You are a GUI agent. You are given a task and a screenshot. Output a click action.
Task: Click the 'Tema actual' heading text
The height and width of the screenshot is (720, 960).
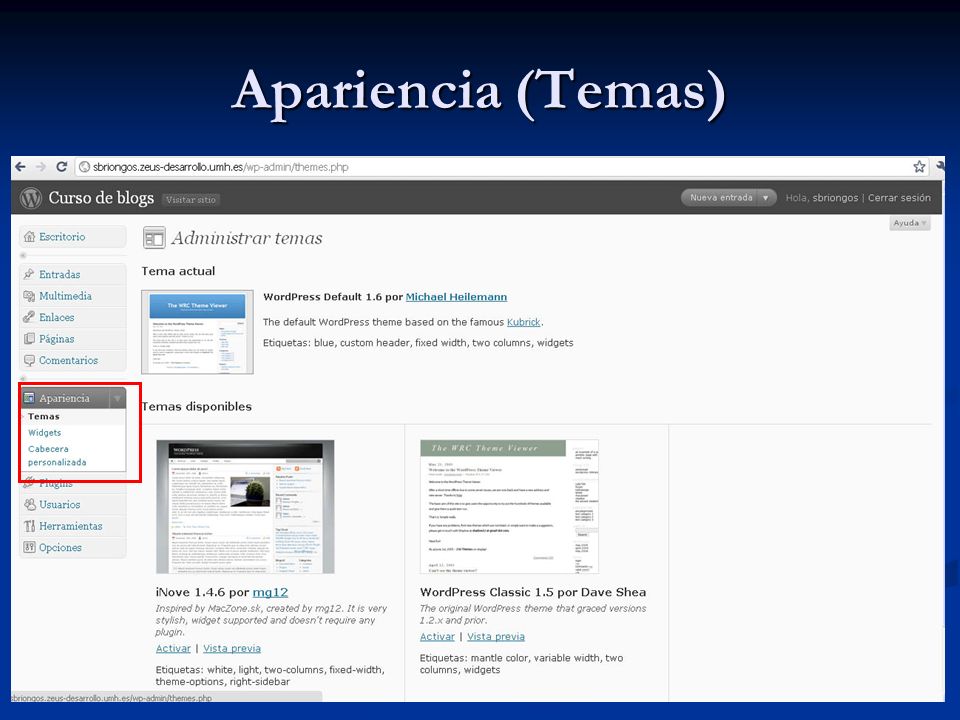click(178, 271)
